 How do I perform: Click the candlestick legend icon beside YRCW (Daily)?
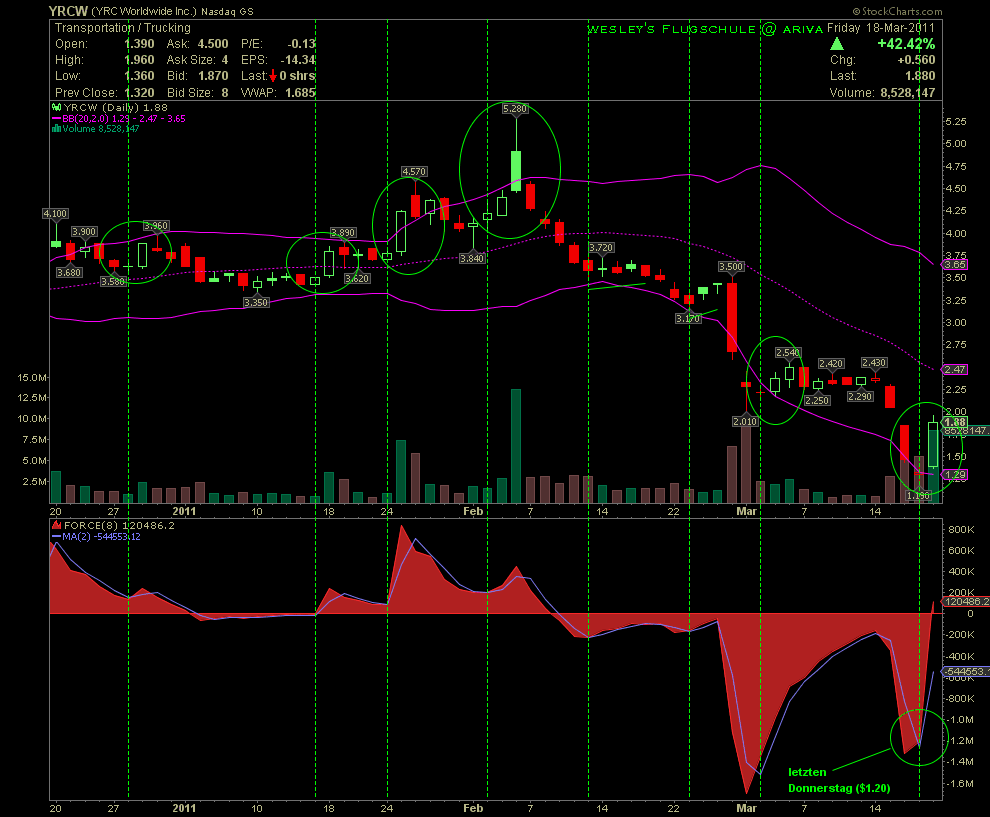pyautogui.click(x=56, y=108)
